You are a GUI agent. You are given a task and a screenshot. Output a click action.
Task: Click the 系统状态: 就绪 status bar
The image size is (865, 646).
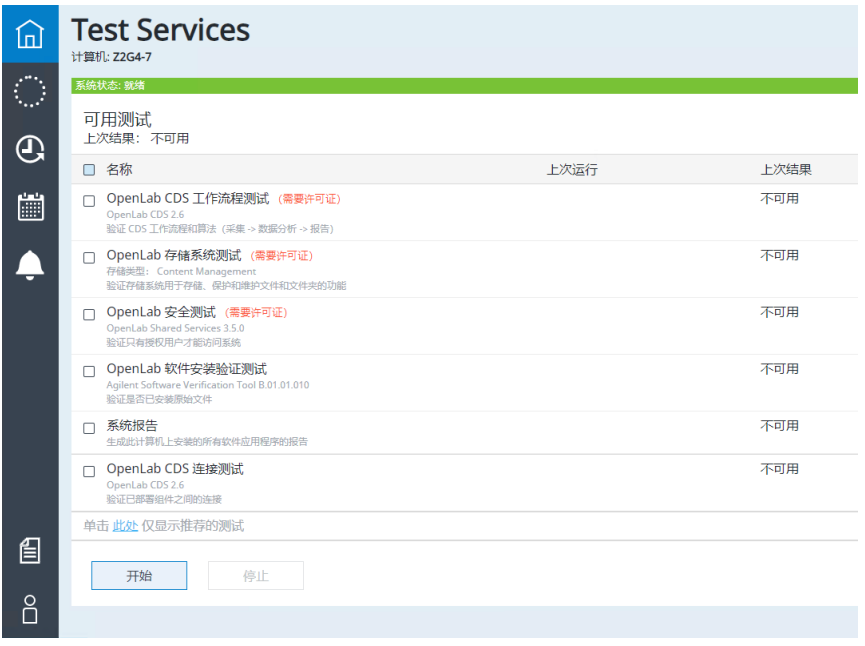pyautogui.click(x=464, y=86)
